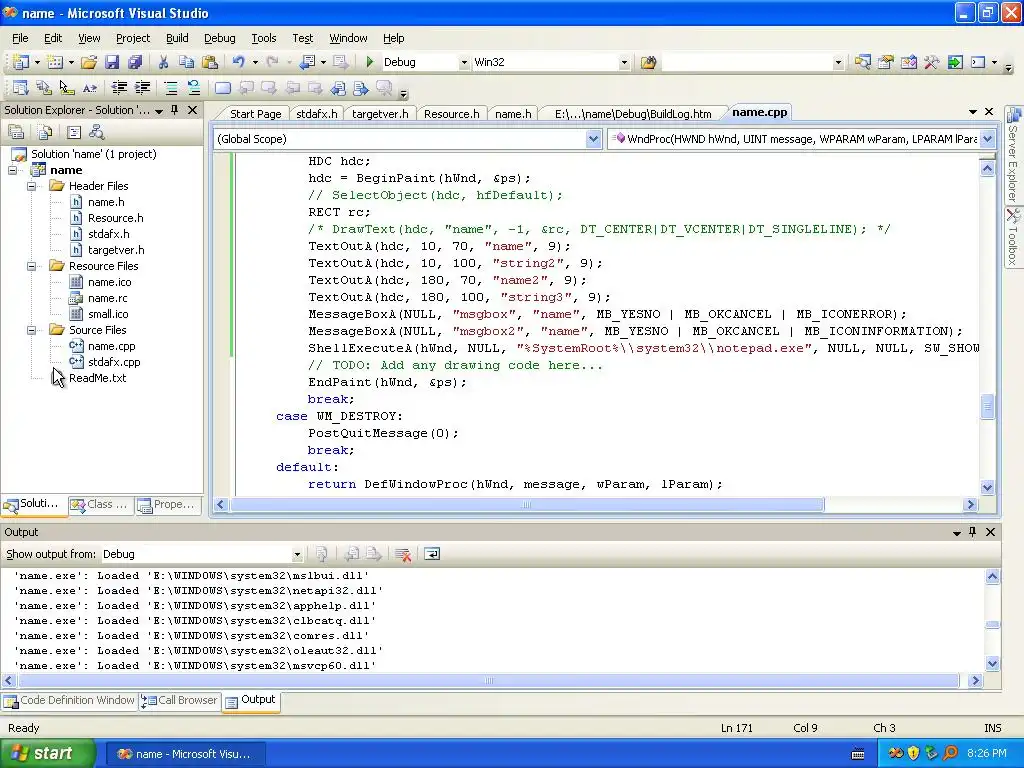
Task: Open the Build menu
Action: click(177, 38)
